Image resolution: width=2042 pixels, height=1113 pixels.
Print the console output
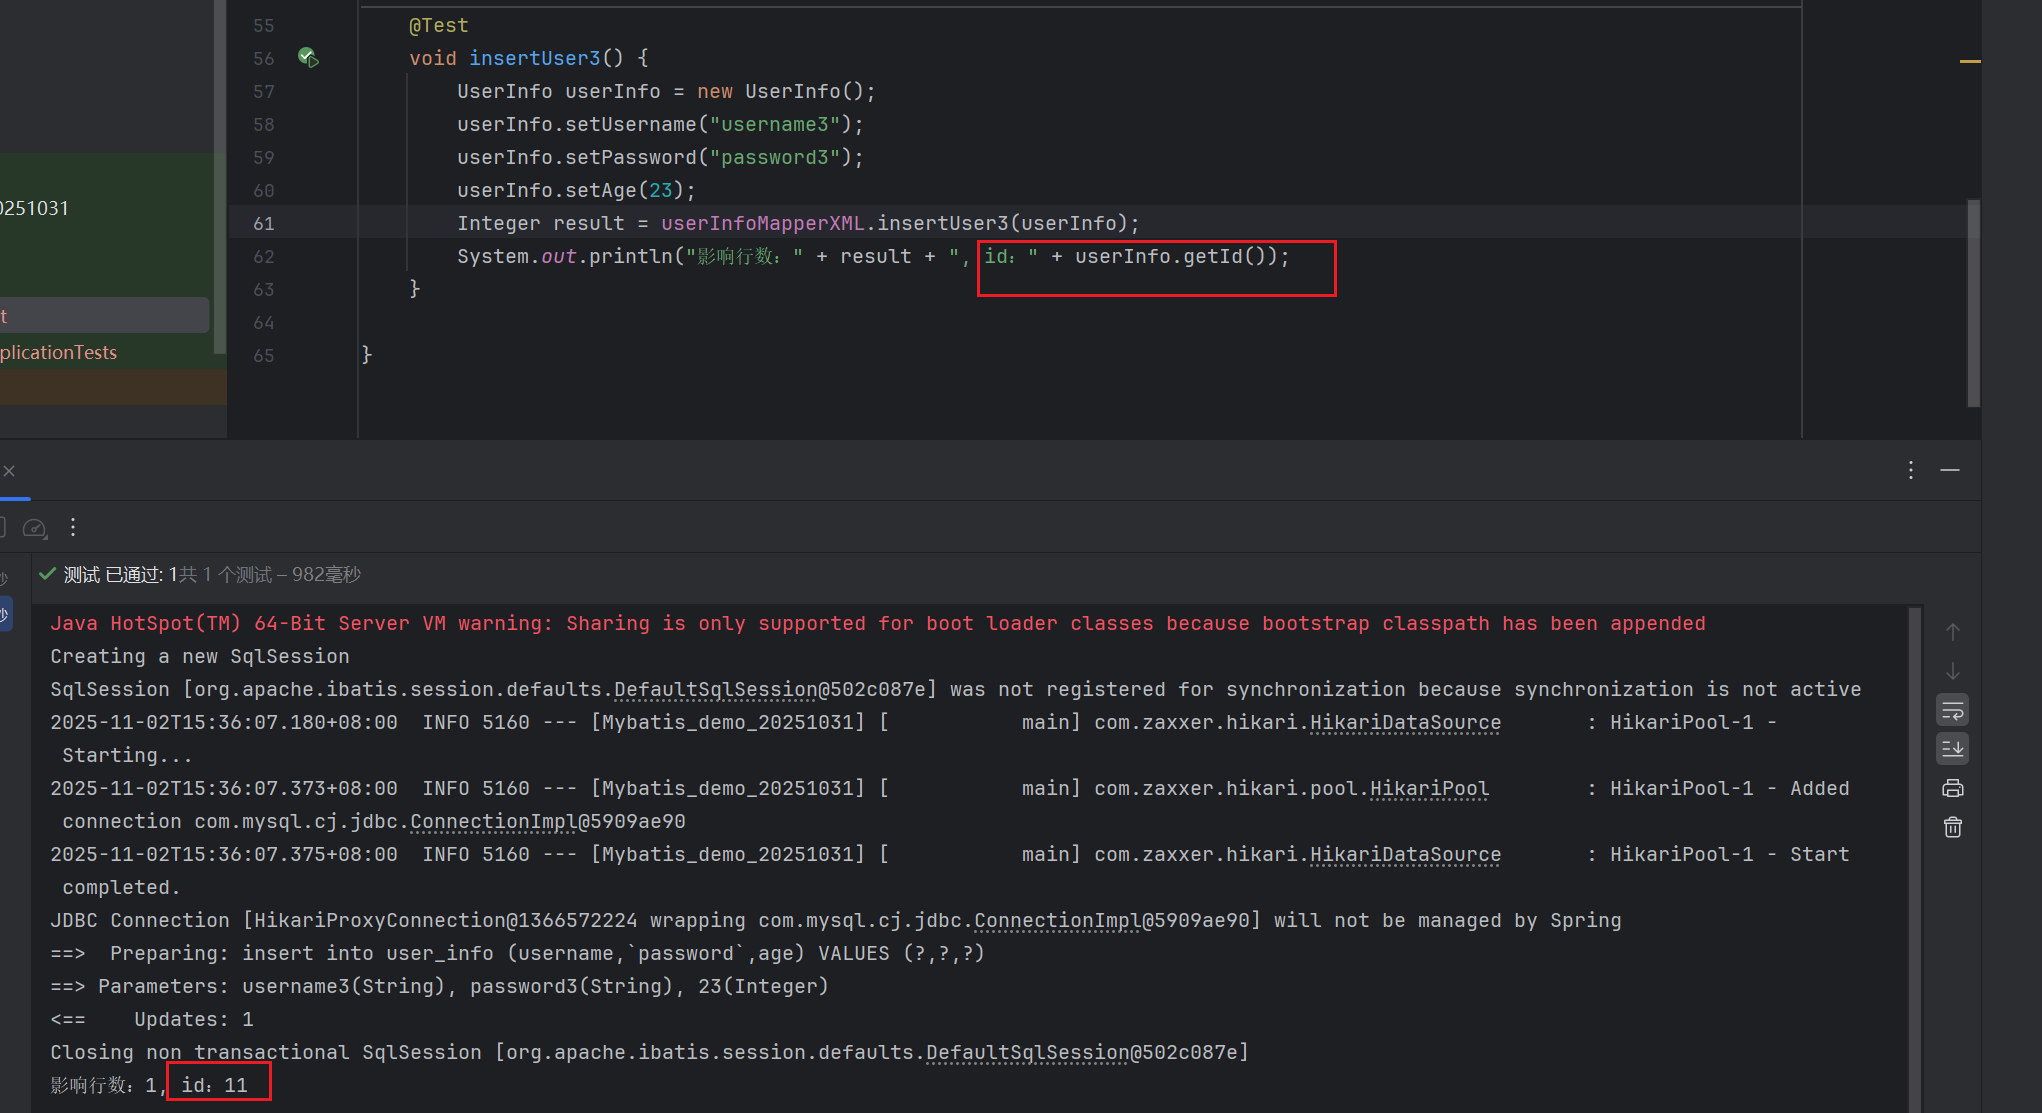tap(1953, 788)
